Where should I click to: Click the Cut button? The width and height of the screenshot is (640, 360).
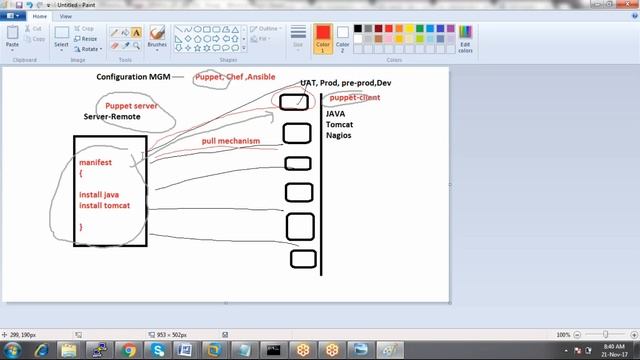click(x=33, y=29)
